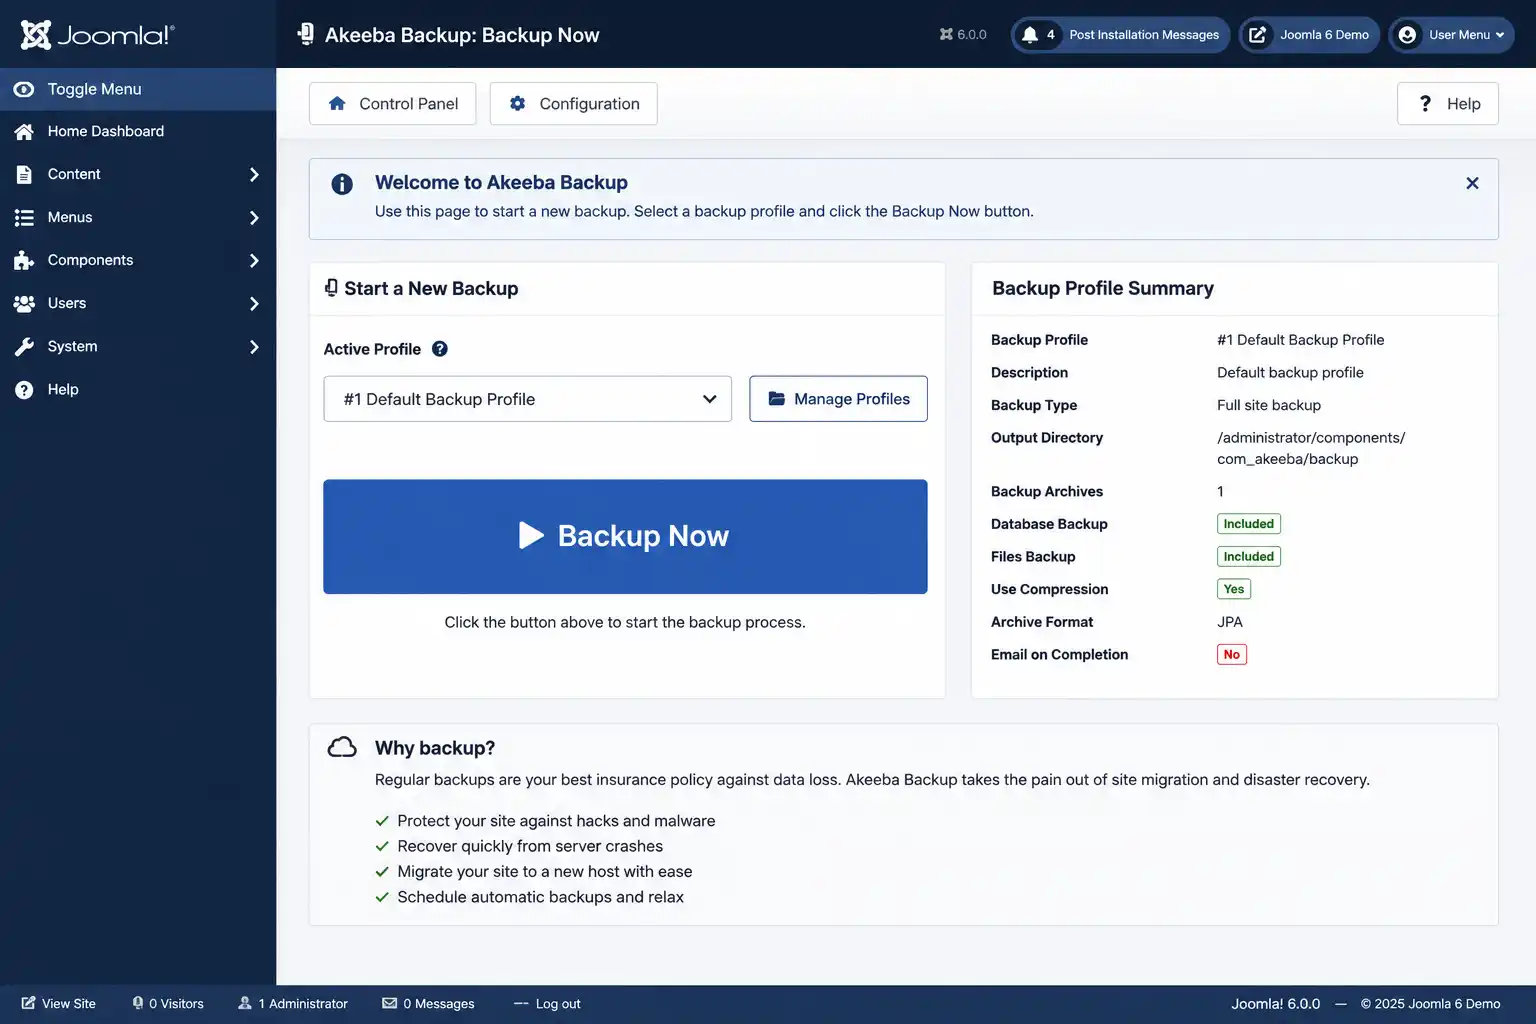This screenshot has width=1536, height=1024.
Task: Open Post Installation Messages
Action: (1120, 35)
